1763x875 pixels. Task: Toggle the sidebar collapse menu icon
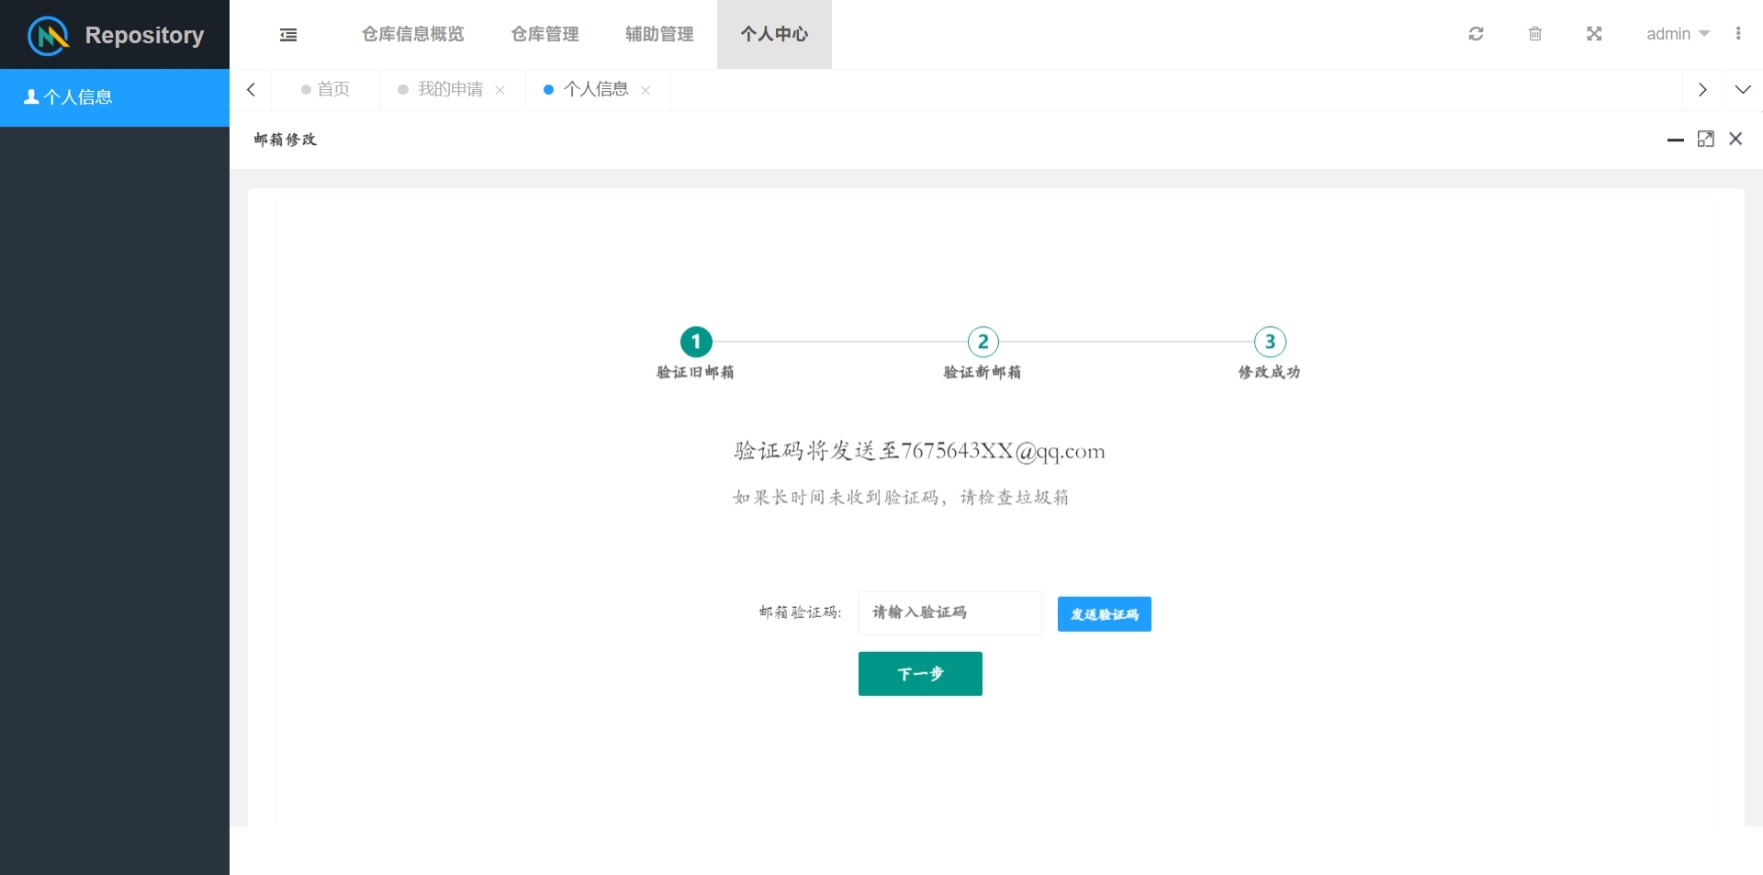point(288,35)
